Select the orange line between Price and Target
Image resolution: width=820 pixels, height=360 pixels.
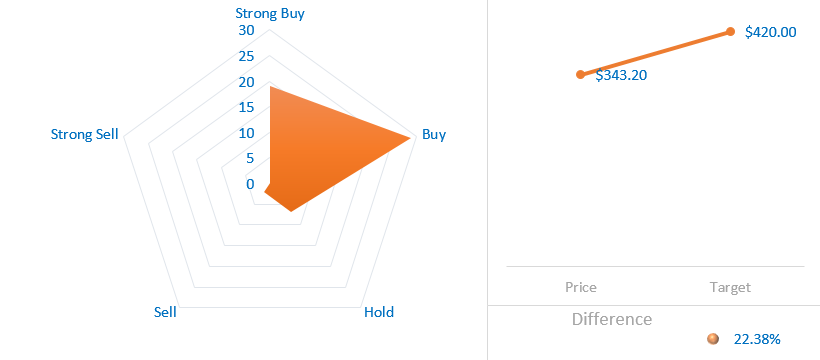click(x=655, y=53)
